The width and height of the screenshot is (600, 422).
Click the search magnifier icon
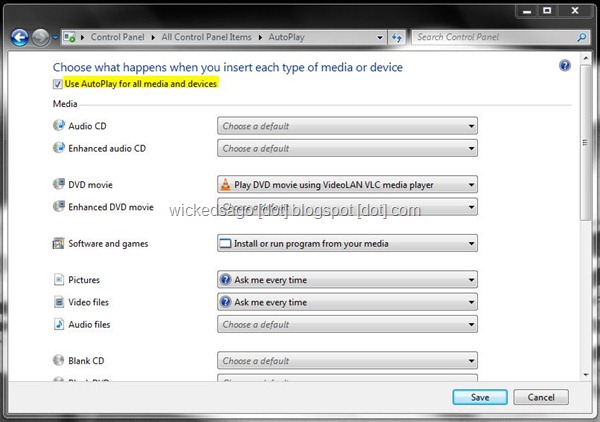tap(582, 37)
